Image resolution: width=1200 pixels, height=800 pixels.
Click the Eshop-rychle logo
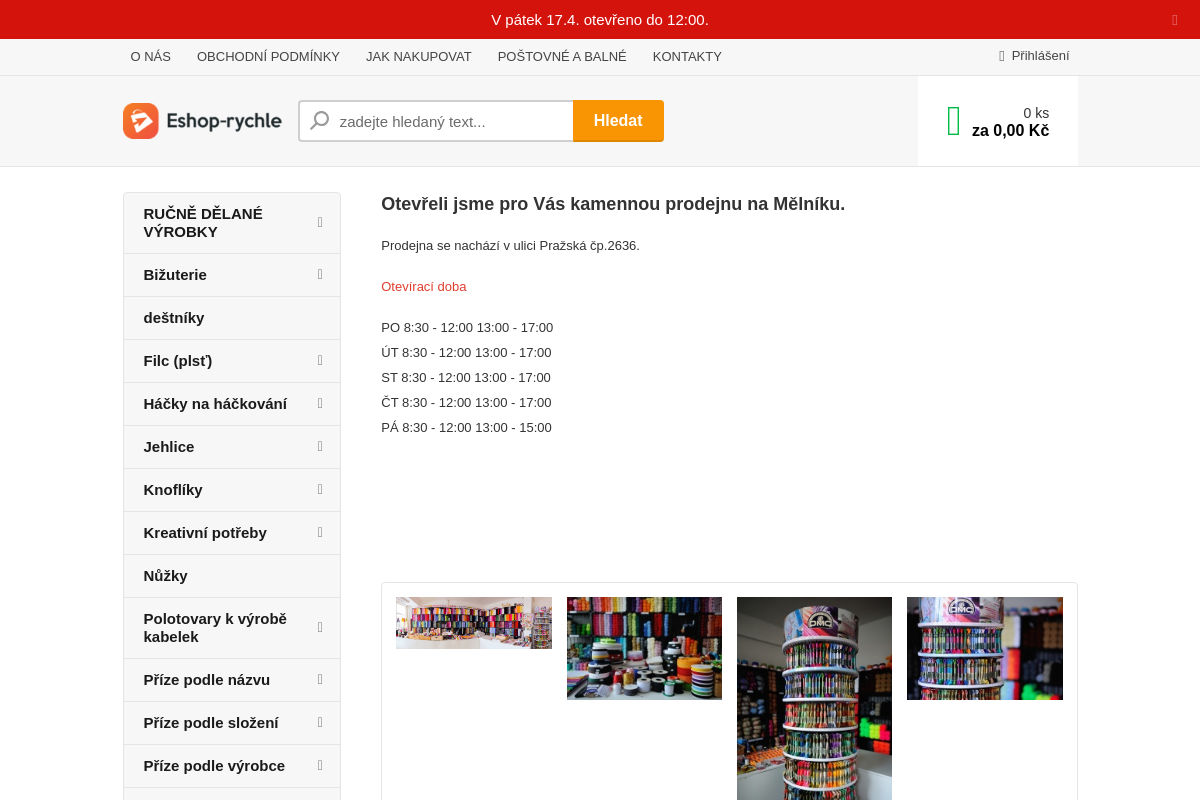click(202, 121)
